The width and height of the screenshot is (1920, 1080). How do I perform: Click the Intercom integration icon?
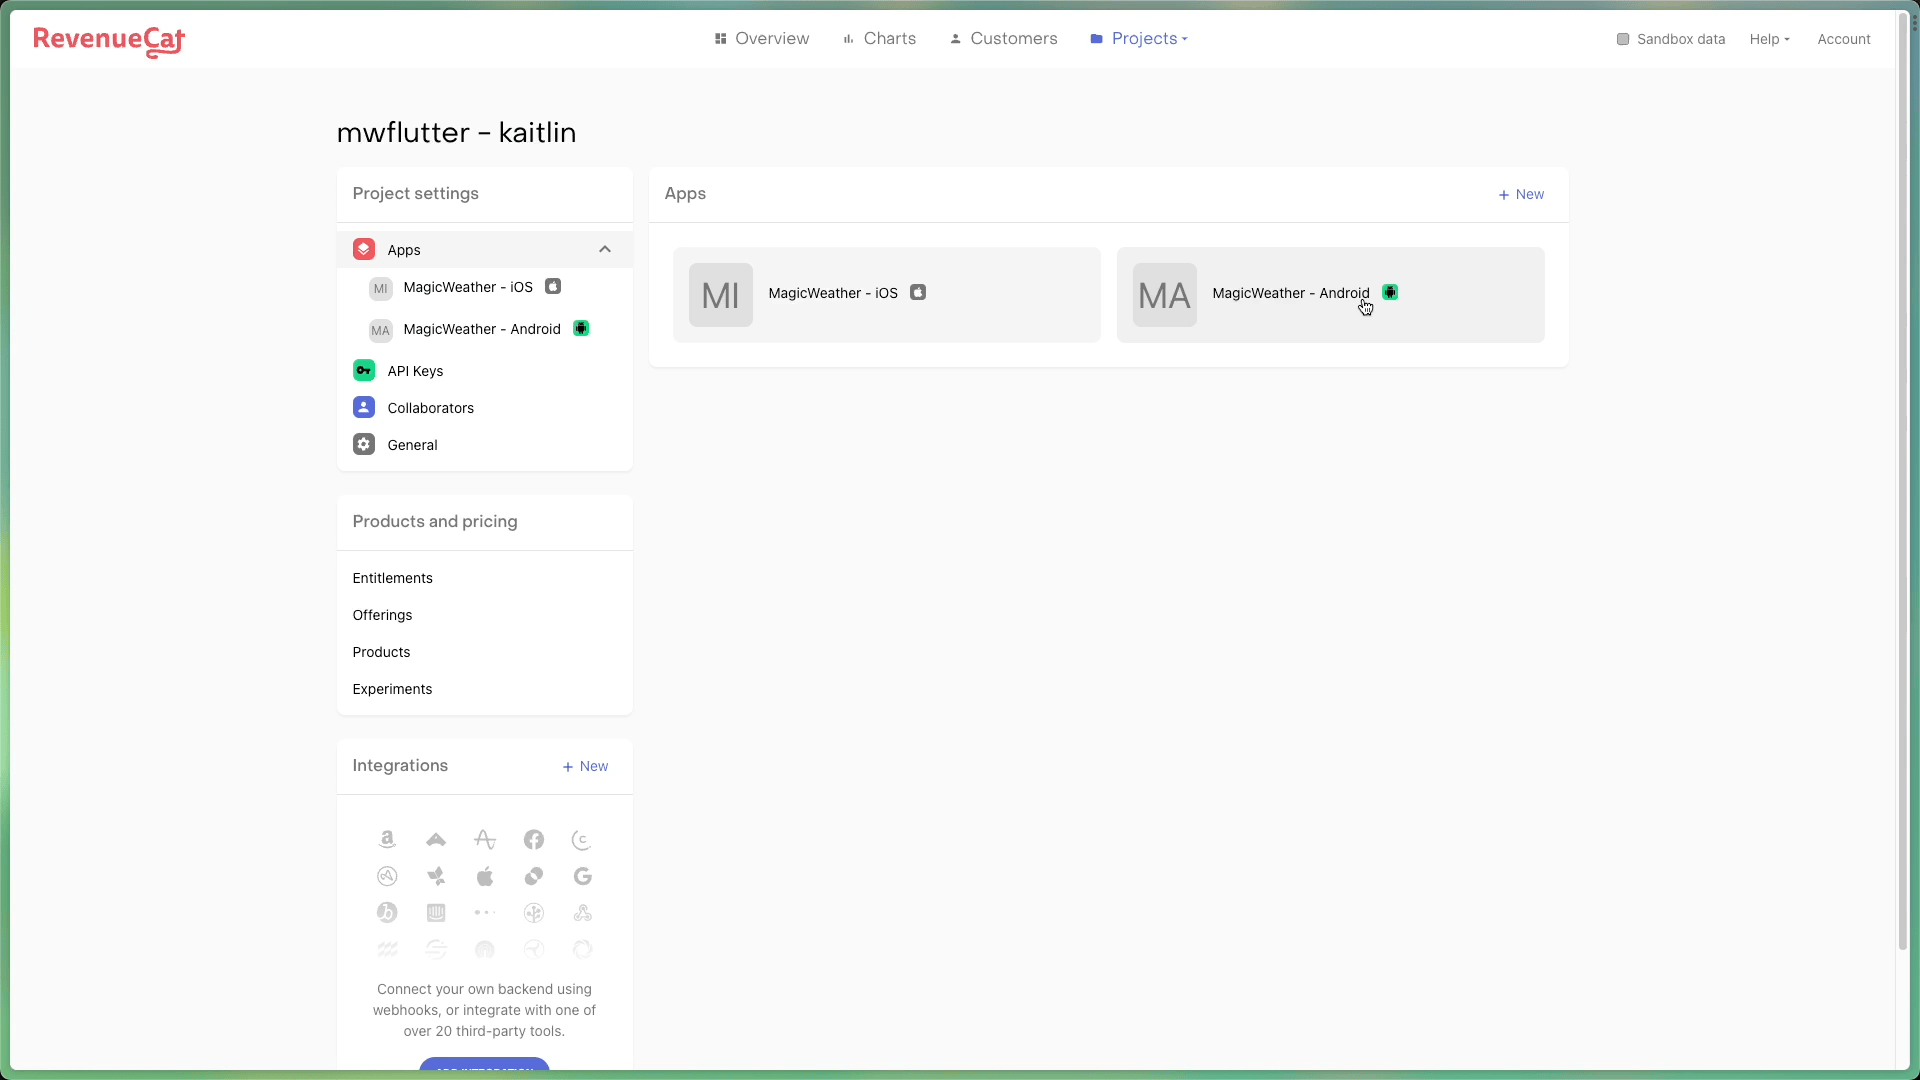[436, 912]
